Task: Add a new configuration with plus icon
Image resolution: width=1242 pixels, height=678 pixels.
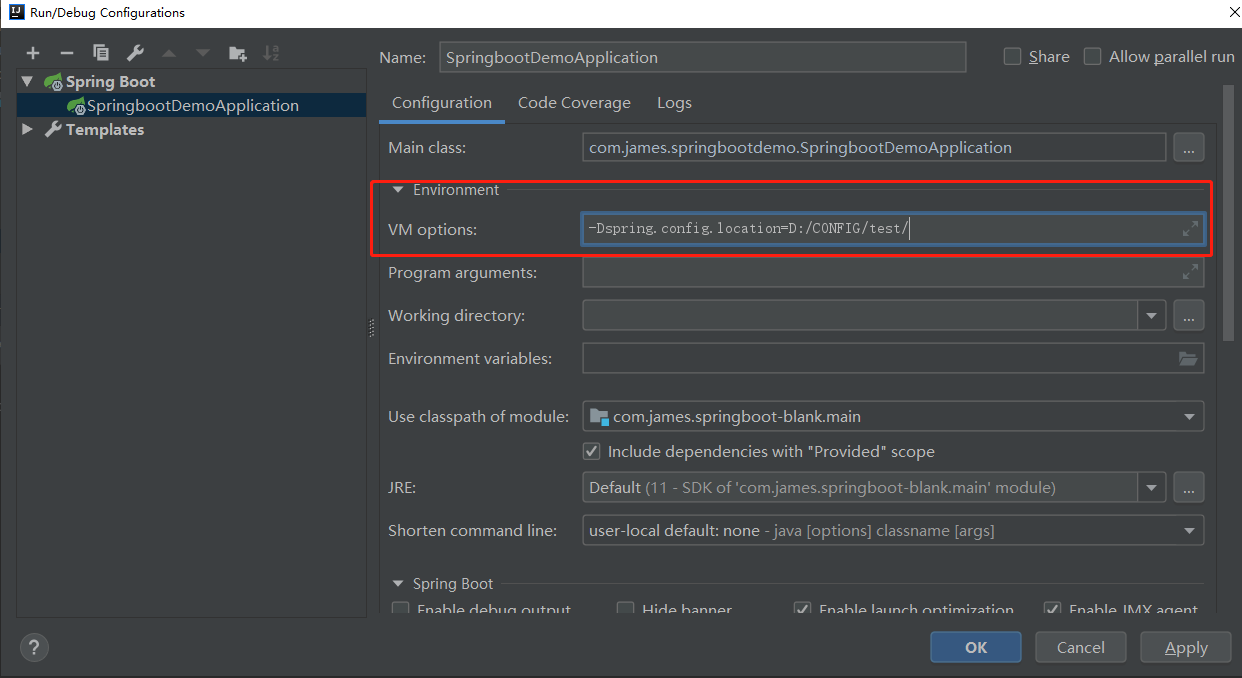Action: pos(33,53)
